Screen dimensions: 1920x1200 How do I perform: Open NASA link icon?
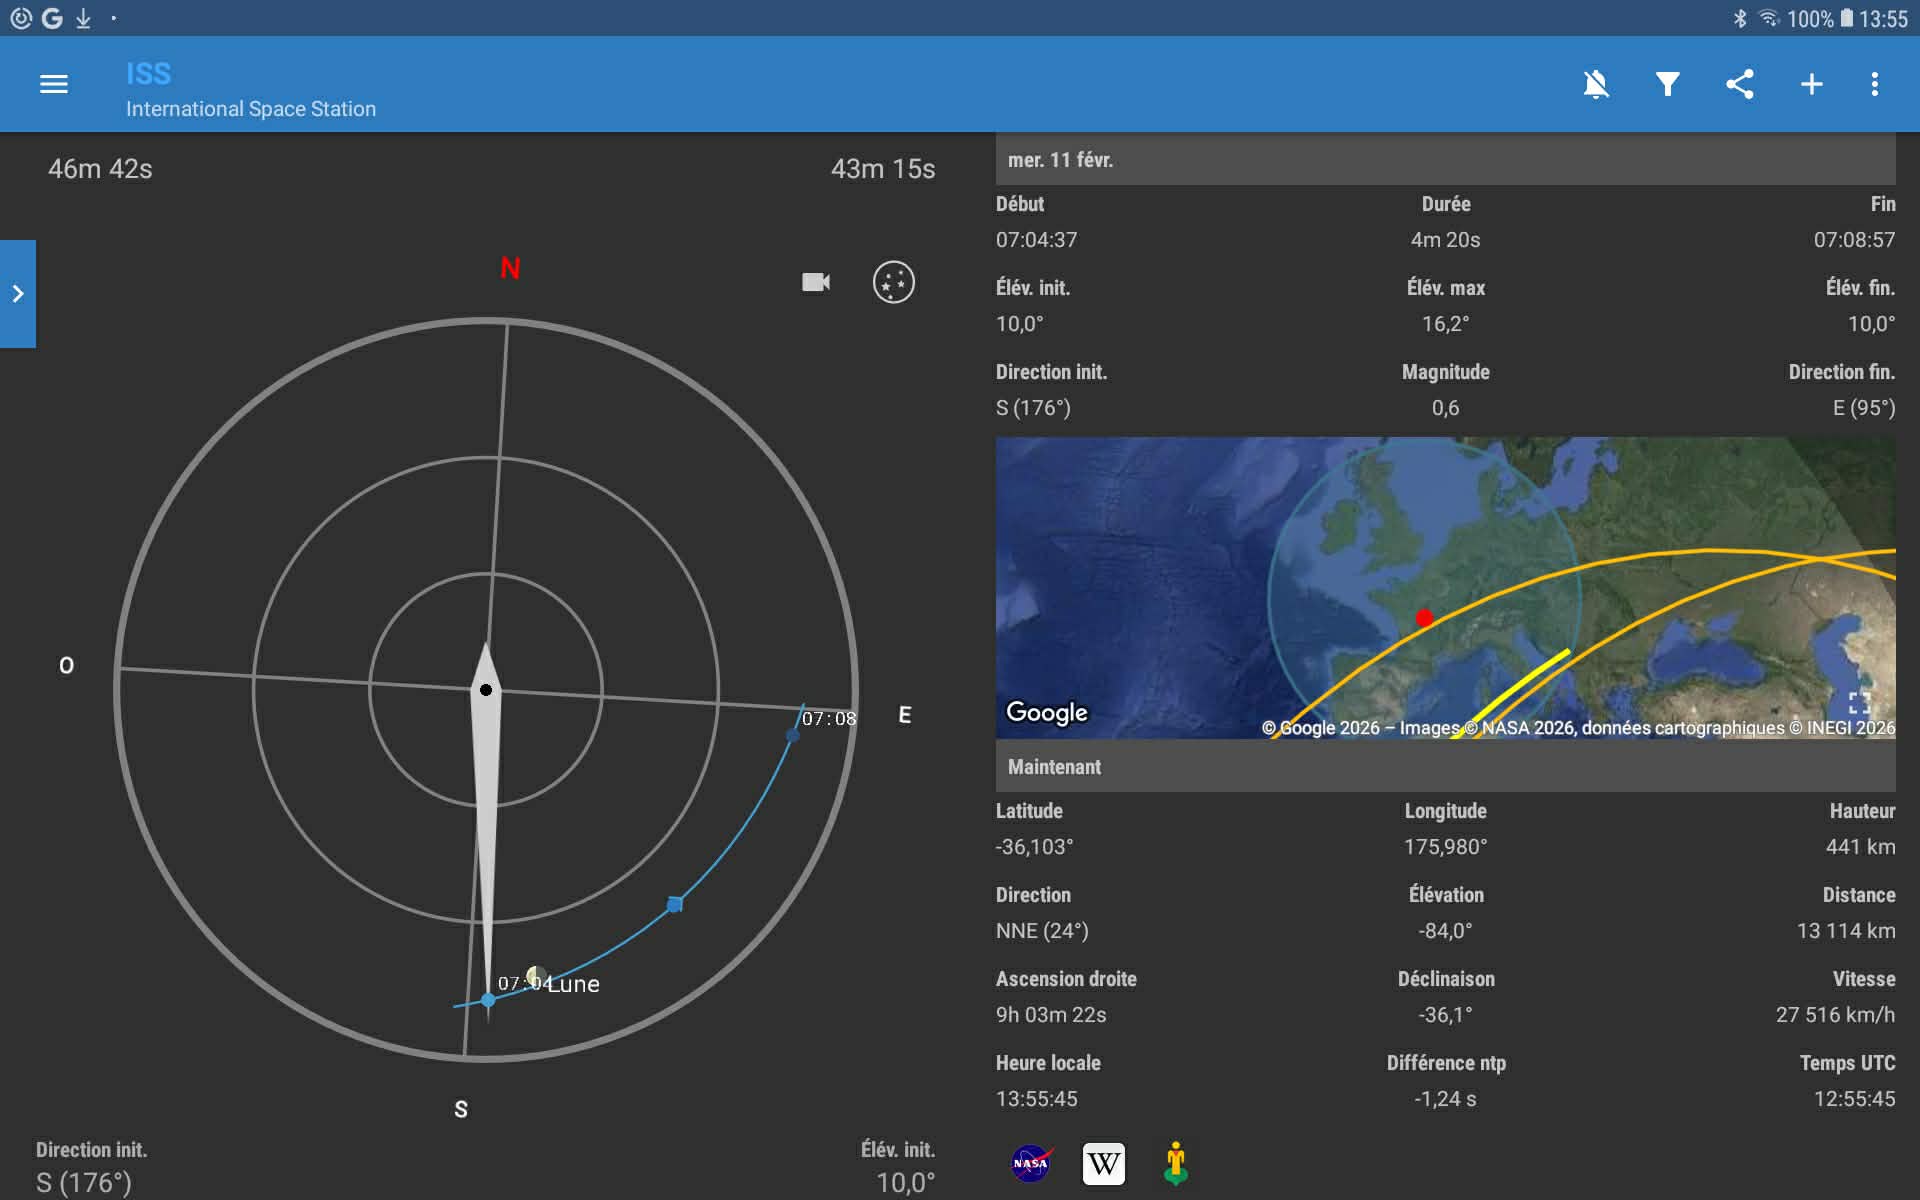click(1030, 1163)
